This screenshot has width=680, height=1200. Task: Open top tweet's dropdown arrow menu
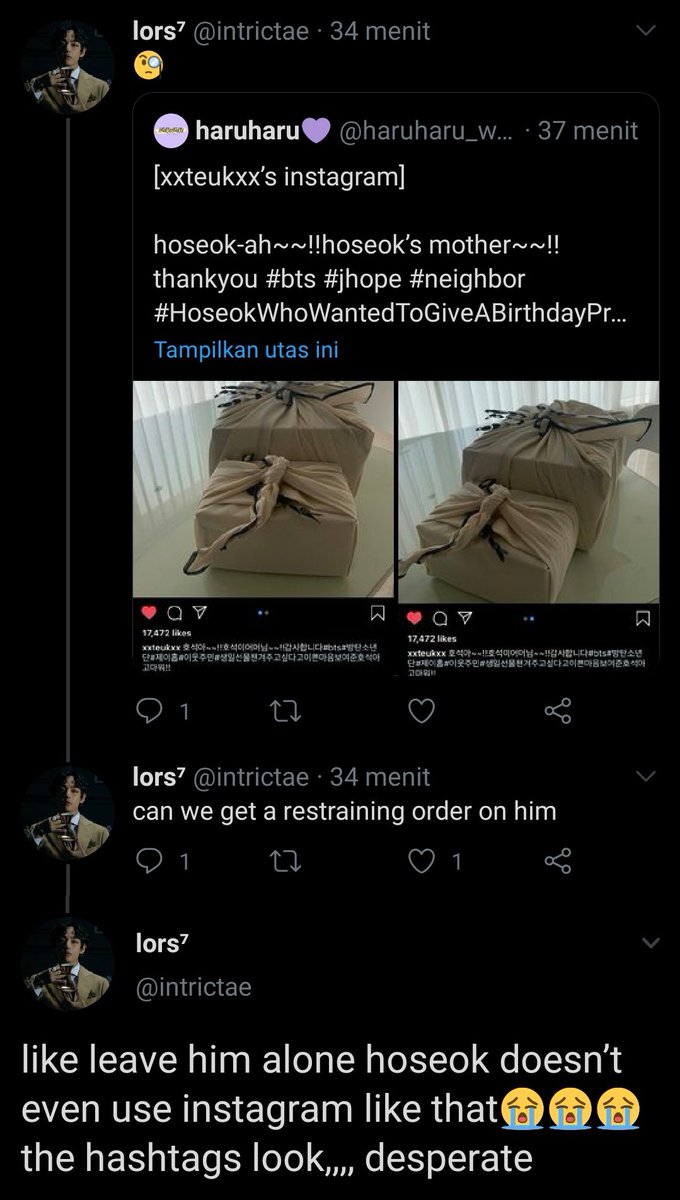point(648,32)
